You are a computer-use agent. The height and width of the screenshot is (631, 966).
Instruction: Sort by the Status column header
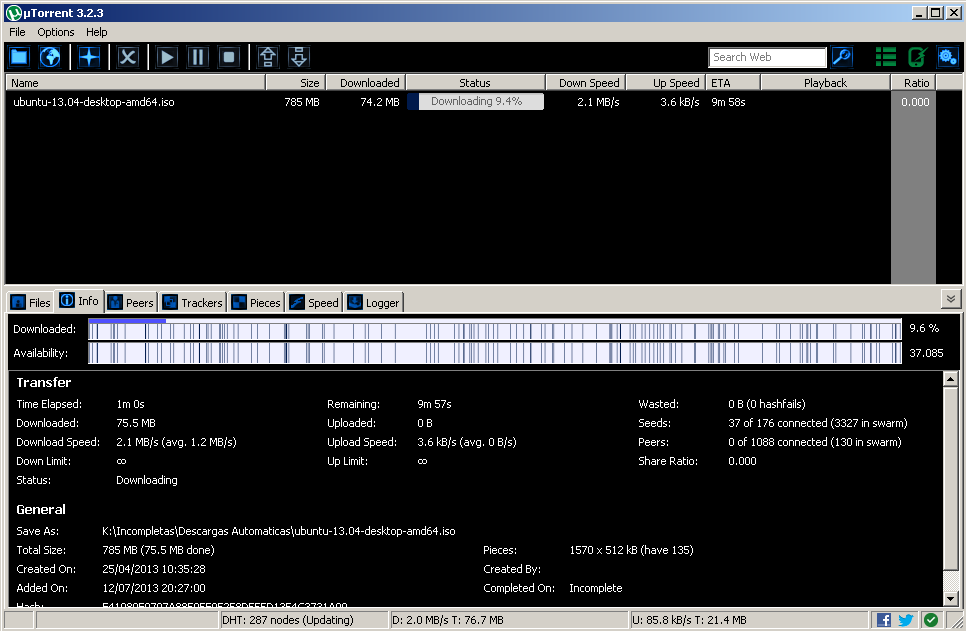(476, 83)
